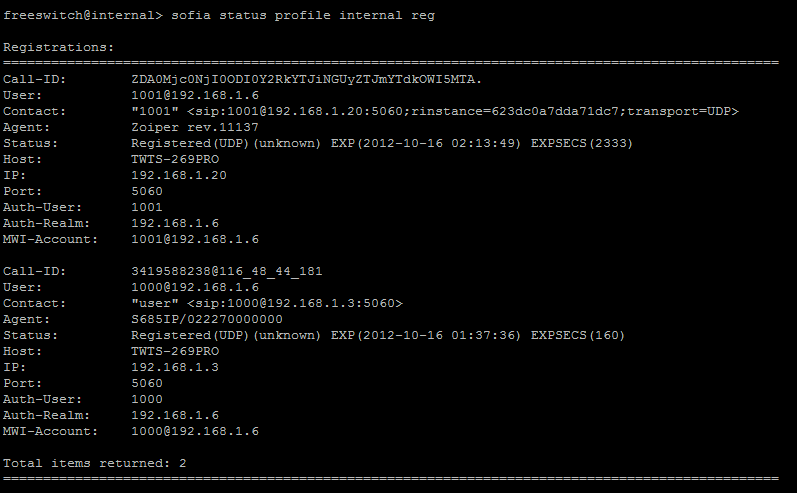The height and width of the screenshot is (493, 797).
Task: Click the IP value 192.168.1.3
Action: (175, 367)
